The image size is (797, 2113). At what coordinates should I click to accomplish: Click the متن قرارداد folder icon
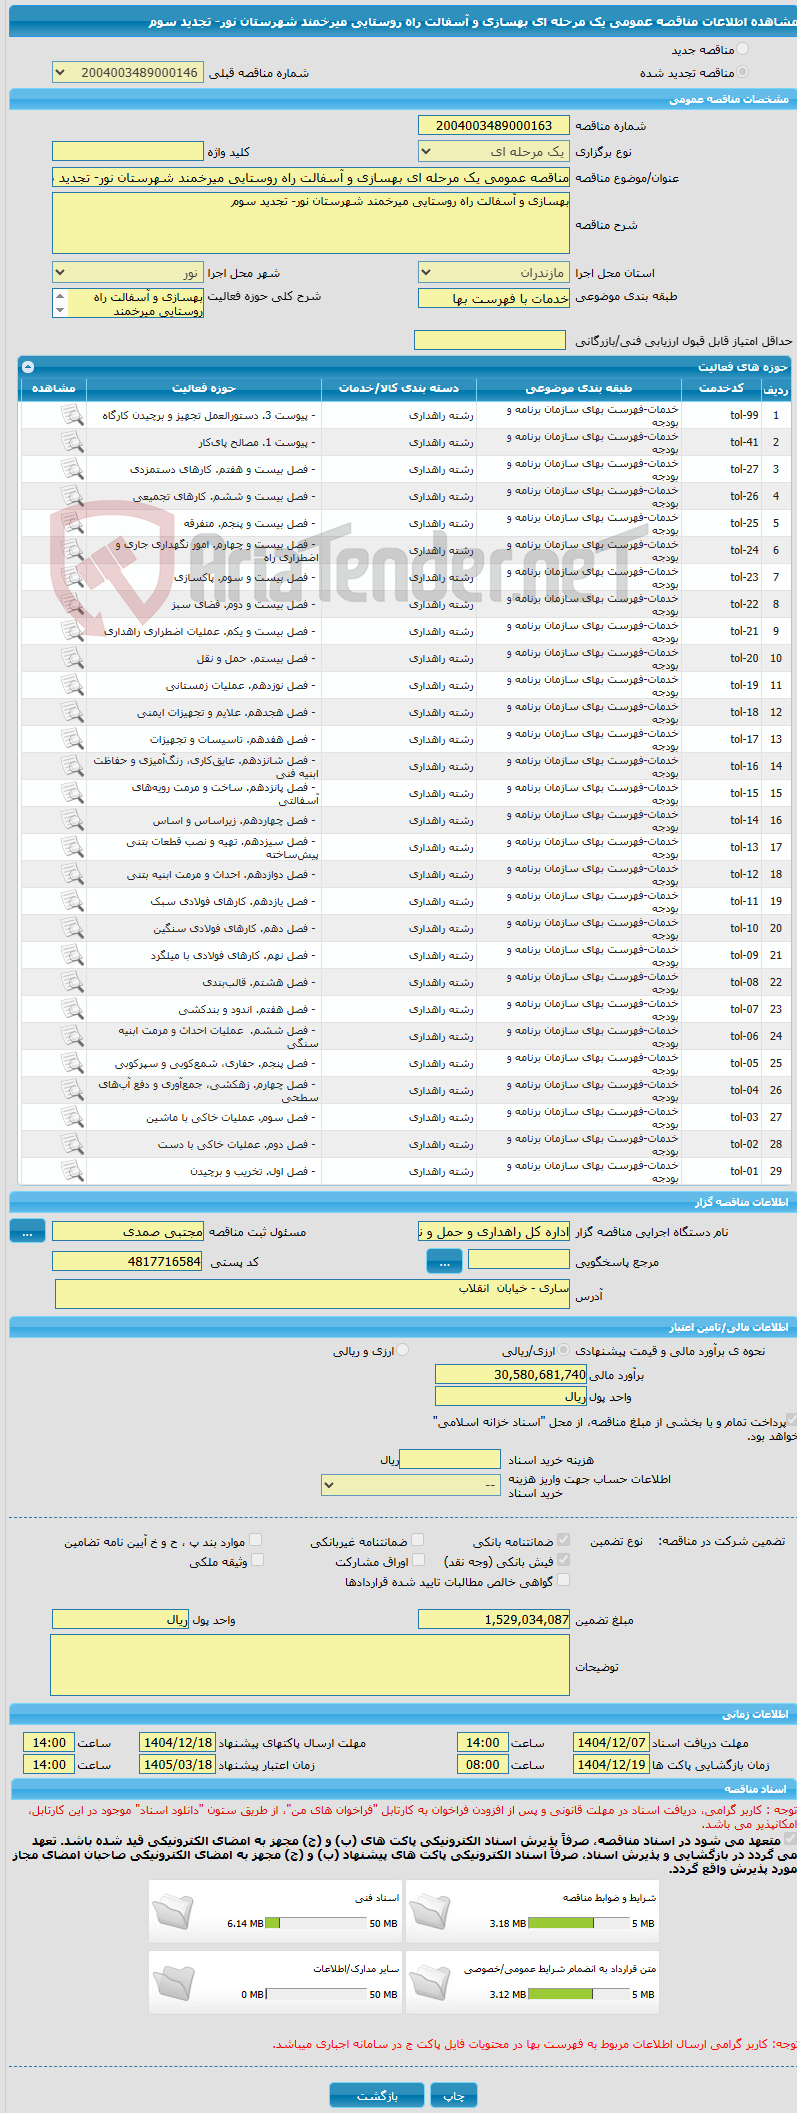pos(430,1982)
